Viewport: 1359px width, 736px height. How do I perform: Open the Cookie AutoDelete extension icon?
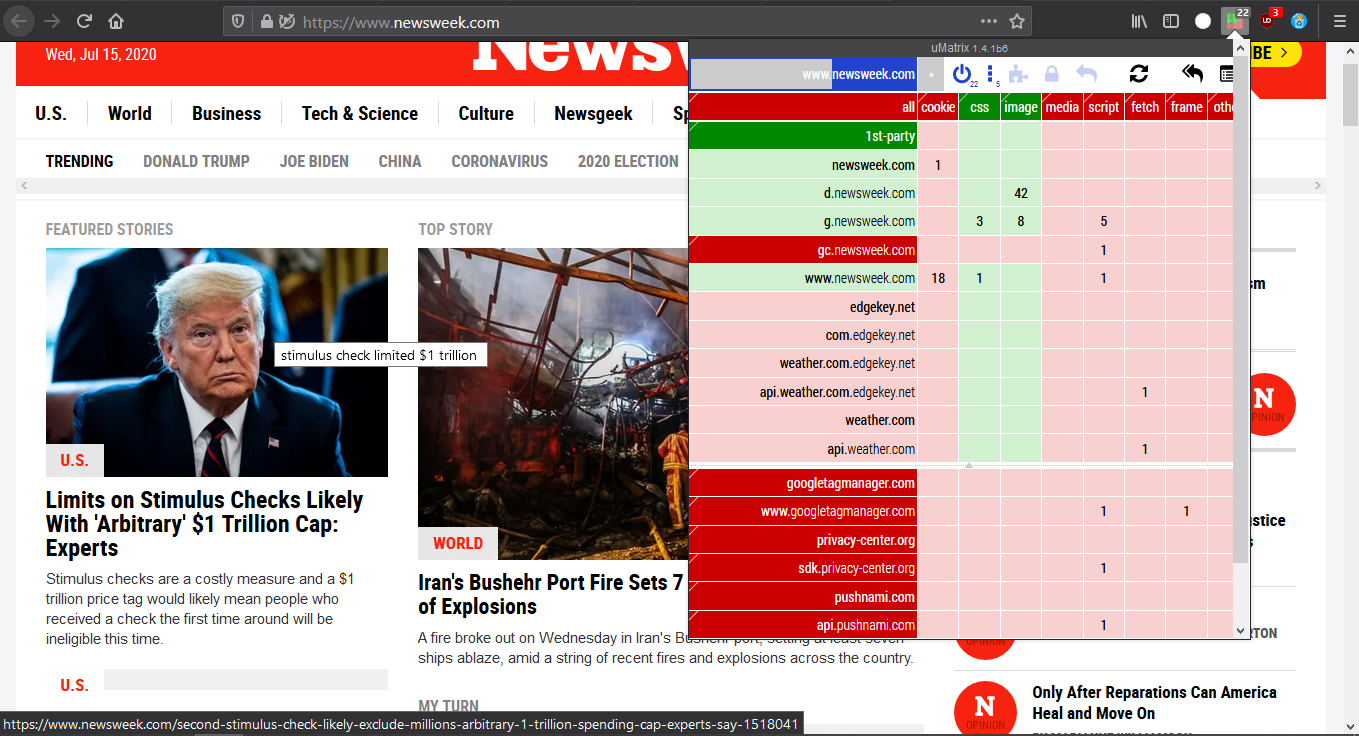(1299, 21)
